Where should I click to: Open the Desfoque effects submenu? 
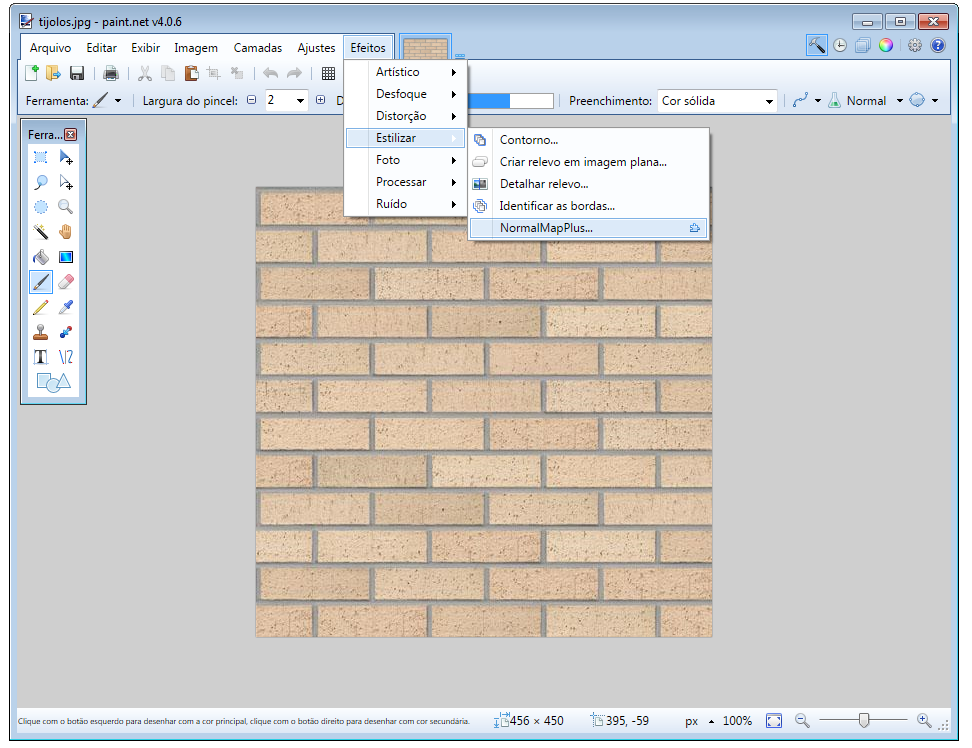coord(402,94)
